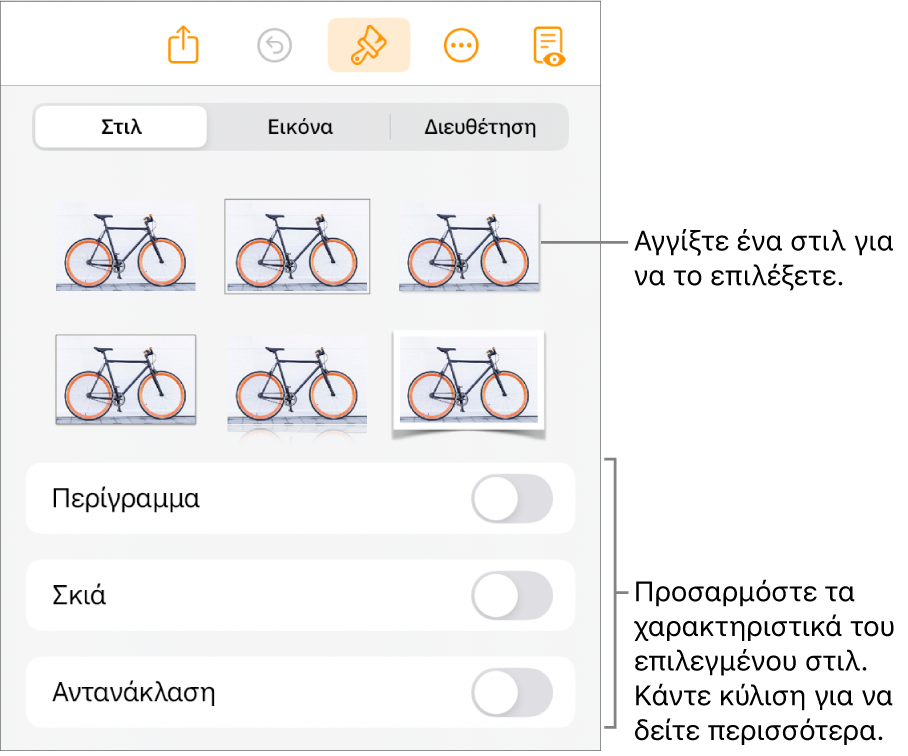The width and height of the screenshot is (908, 756).
Task: Select the plain no-border bicycle style
Action: [x=126, y=246]
